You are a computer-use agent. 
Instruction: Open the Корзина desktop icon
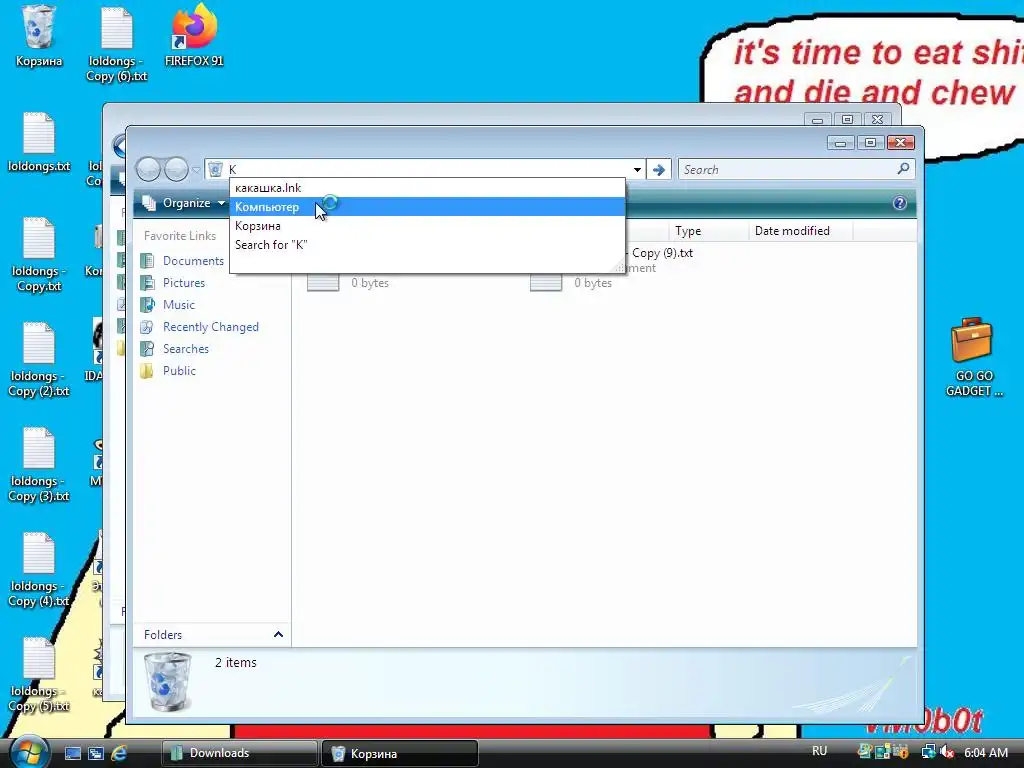(39, 36)
